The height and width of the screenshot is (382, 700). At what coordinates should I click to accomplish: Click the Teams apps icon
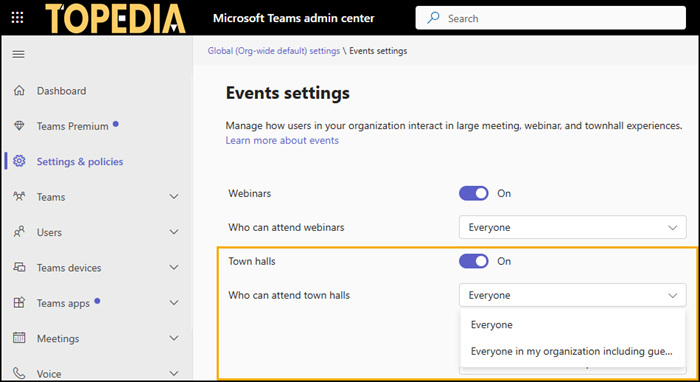pos(19,303)
